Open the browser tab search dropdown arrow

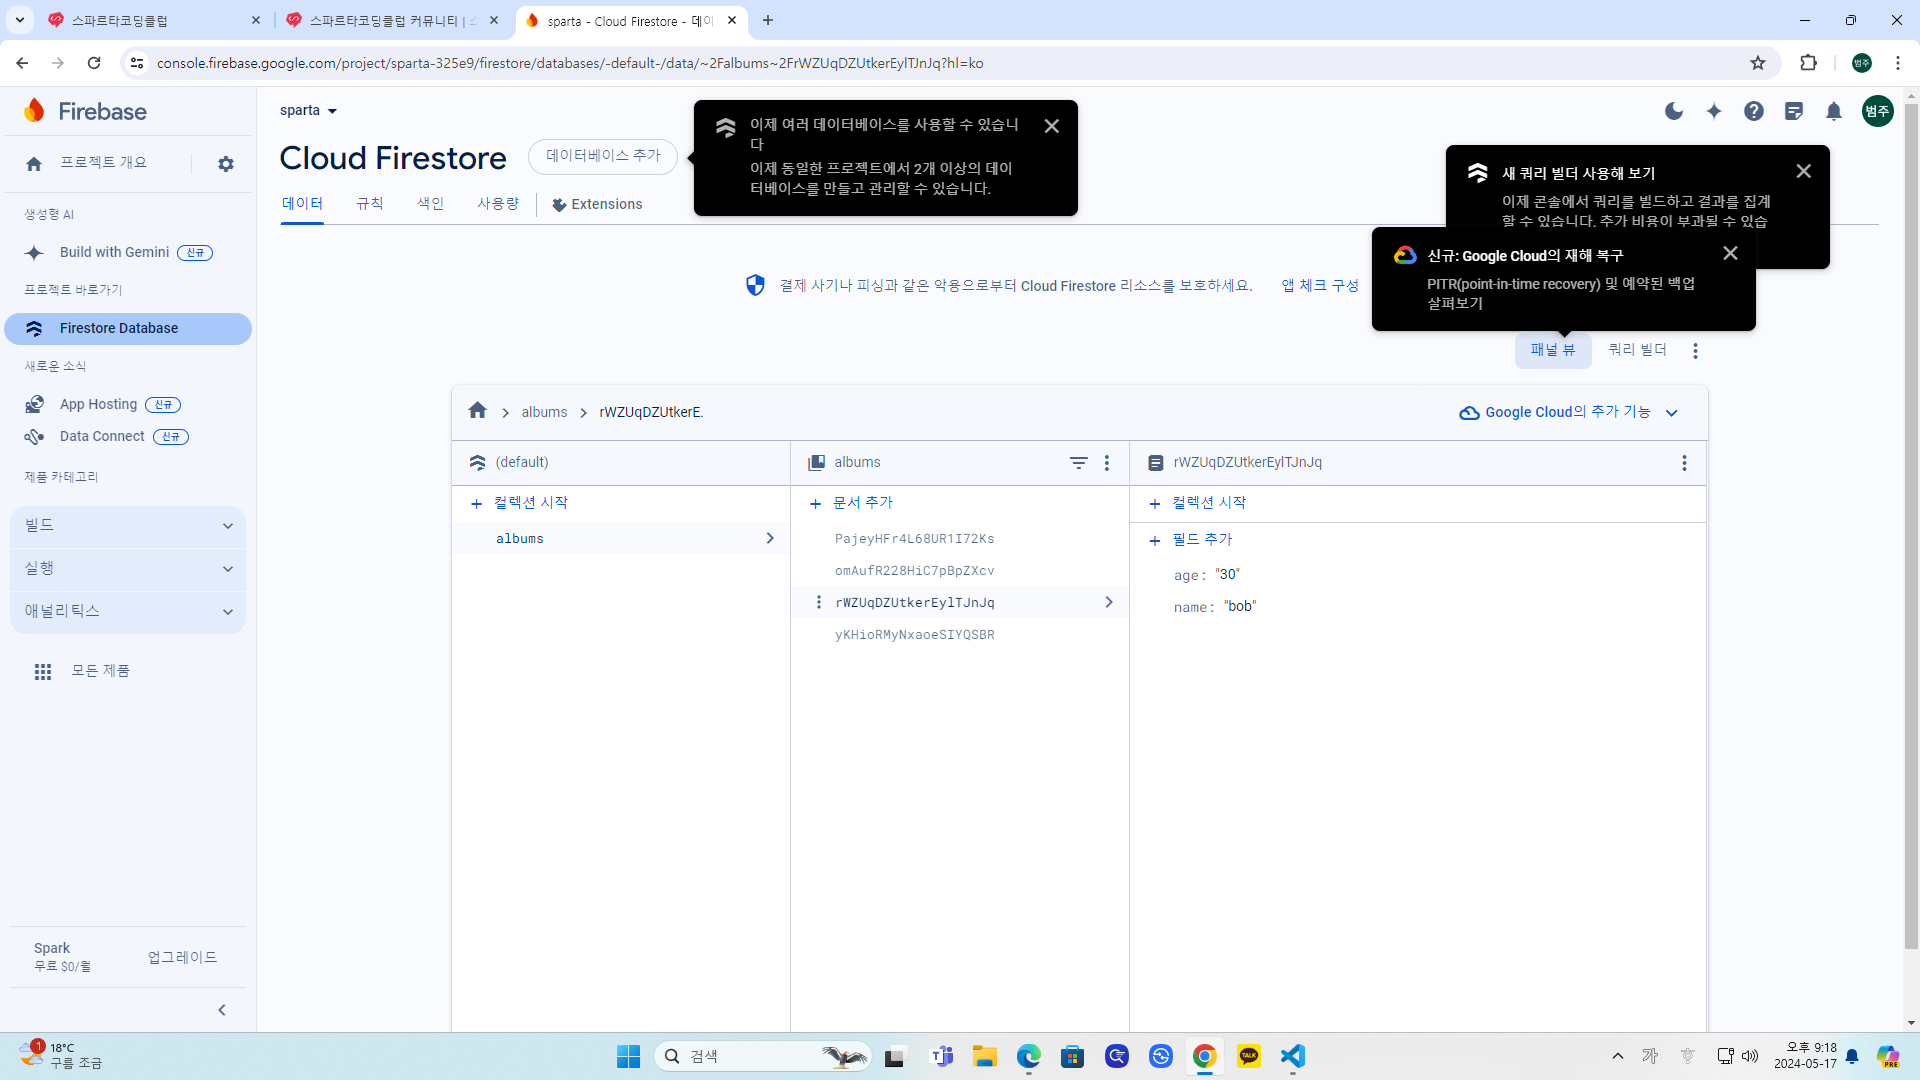[x=20, y=20]
